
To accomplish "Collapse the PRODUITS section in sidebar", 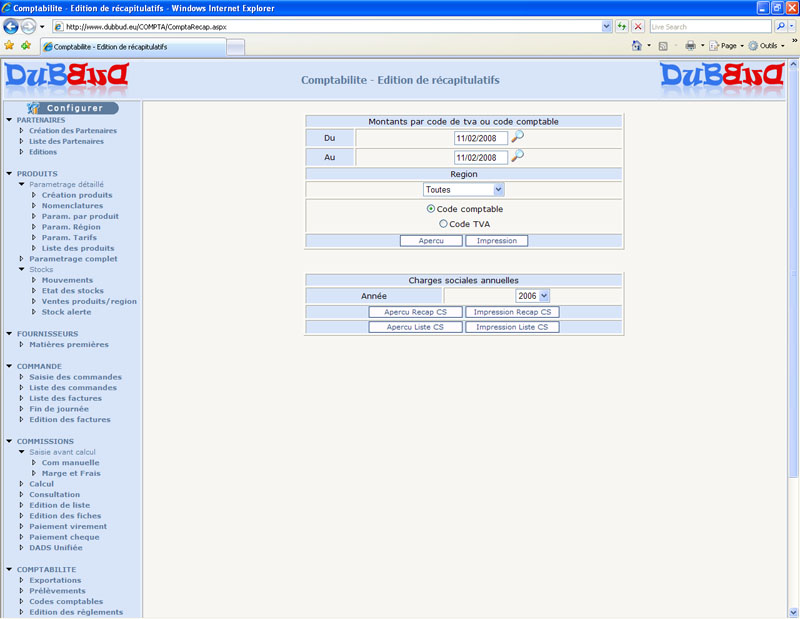I will [x=9, y=174].
